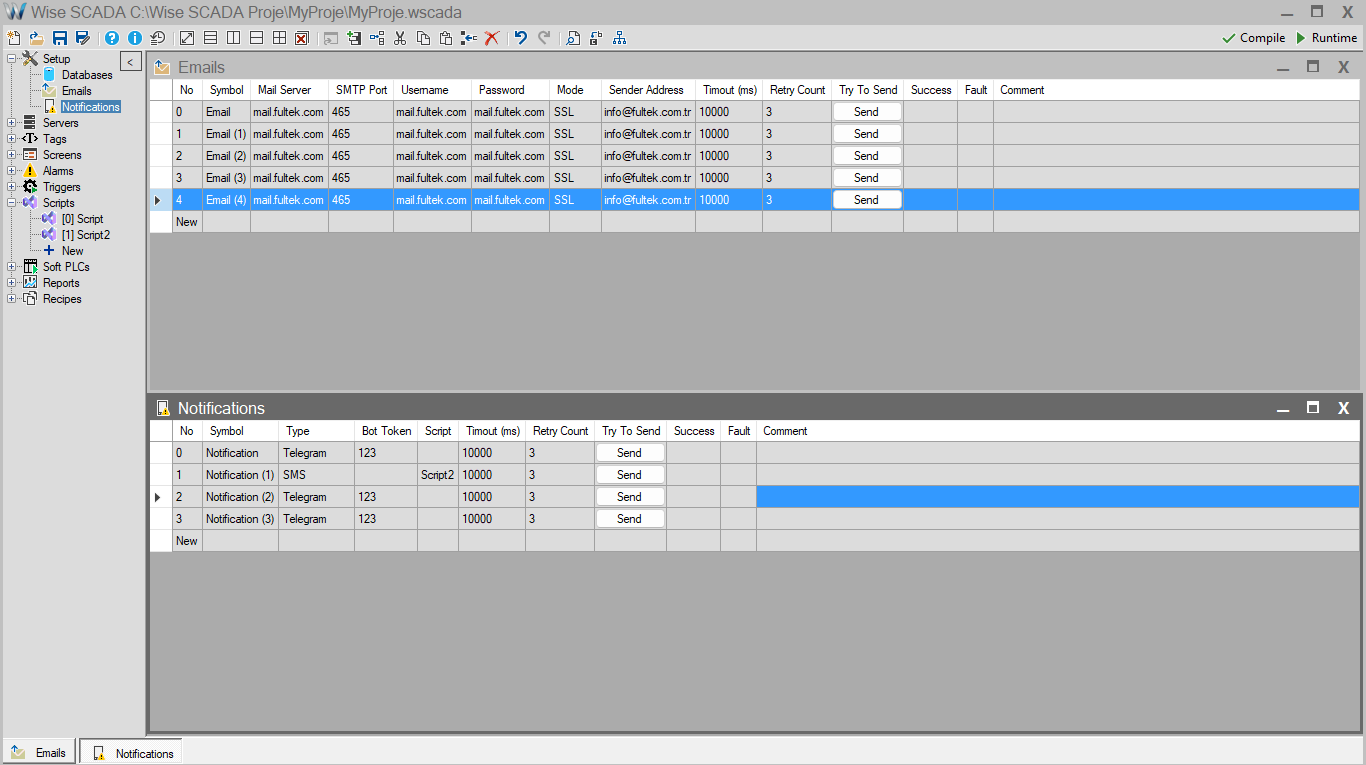Click Send for Notification (1) SMS row
The image size is (1366, 765).
point(629,475)
